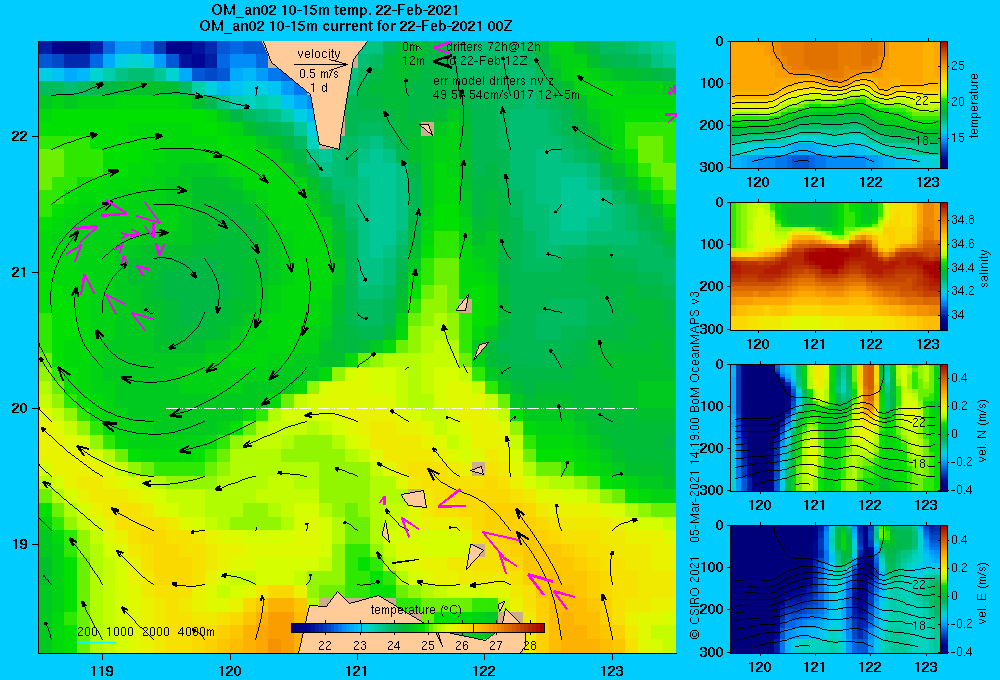Click the temperature section's vertical color bar

(x=944, y=105)
